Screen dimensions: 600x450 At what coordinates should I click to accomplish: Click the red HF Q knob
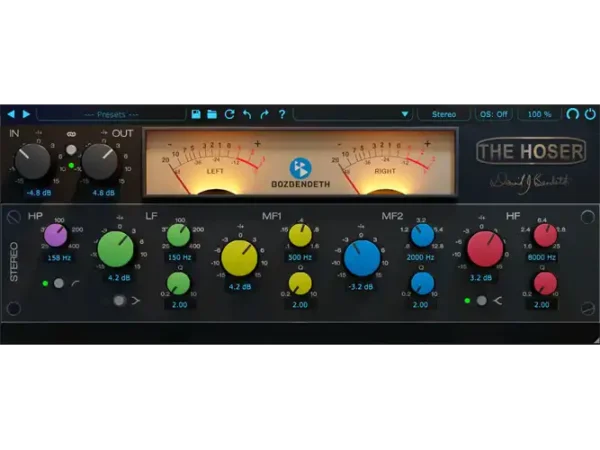(x=545, y=284)
